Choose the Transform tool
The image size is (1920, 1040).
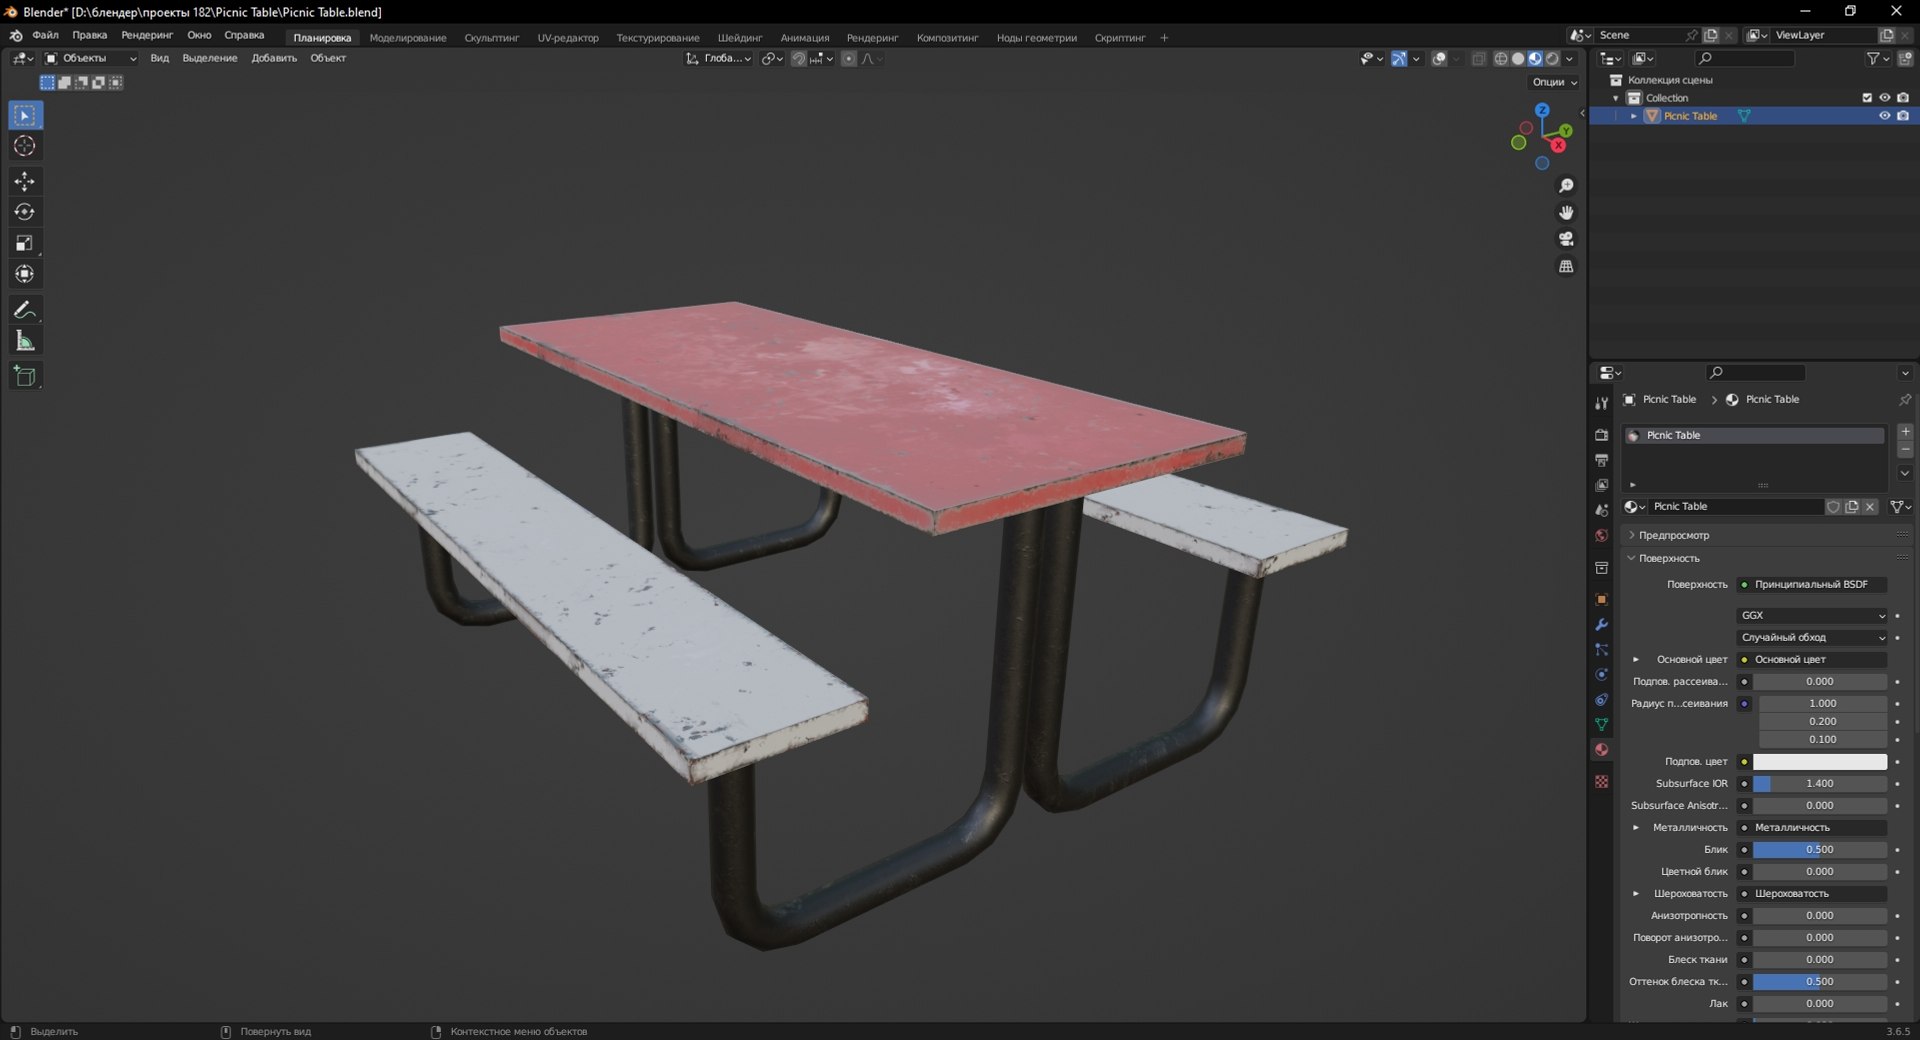click(25, 274)
